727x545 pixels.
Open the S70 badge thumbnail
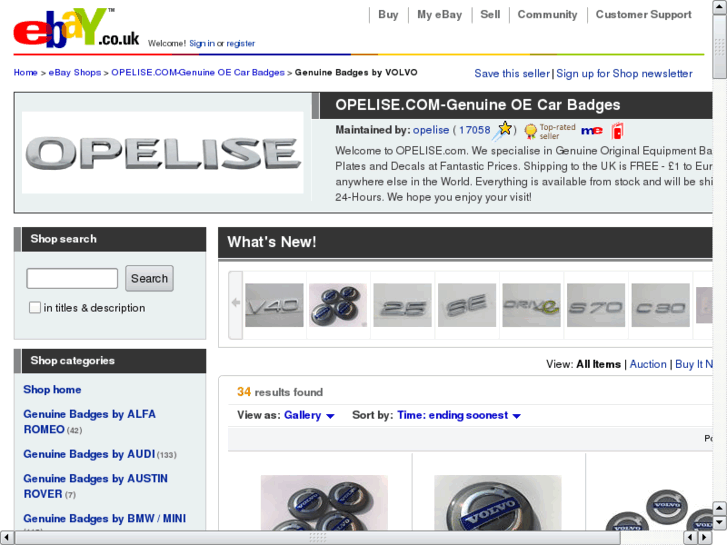click(x=596, y=305)
